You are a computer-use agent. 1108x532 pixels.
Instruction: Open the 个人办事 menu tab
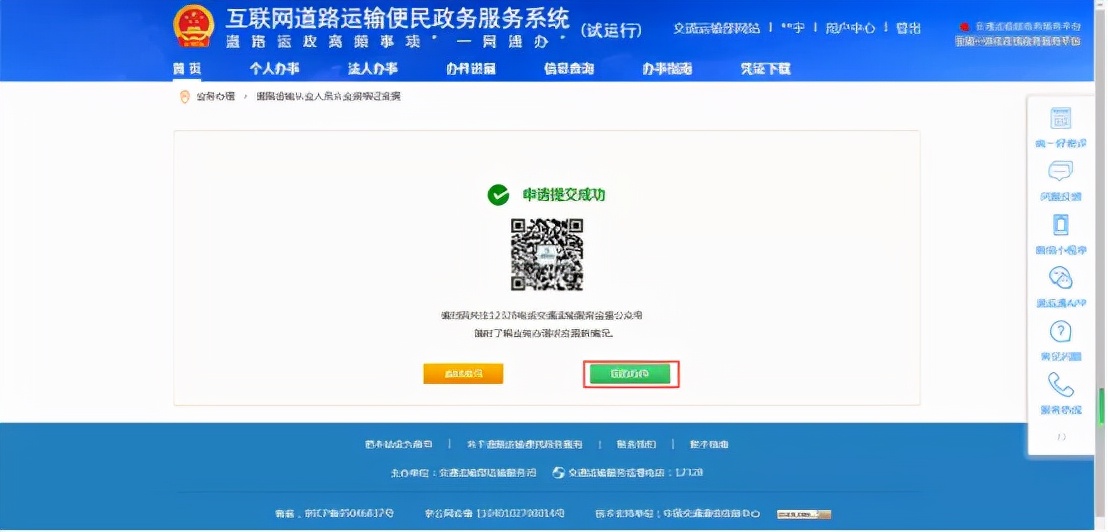[274, 69]
